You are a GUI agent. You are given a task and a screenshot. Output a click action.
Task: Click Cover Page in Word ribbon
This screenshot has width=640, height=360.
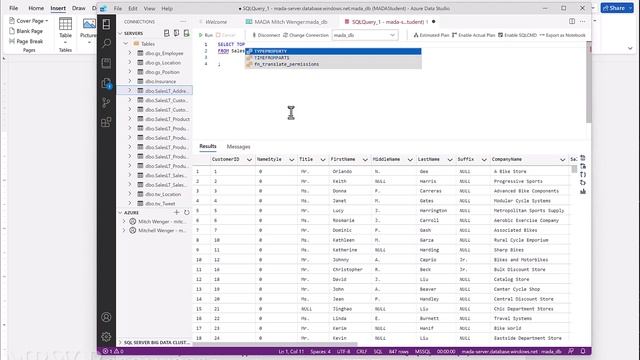point(29,21)
